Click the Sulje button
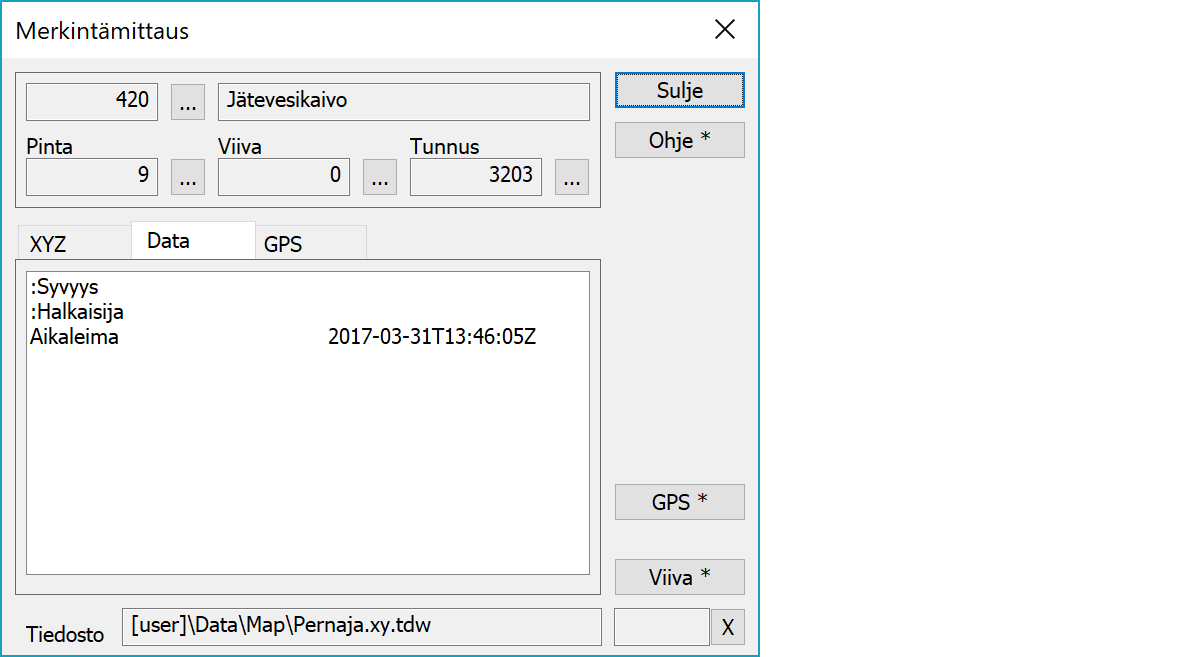Viewport: 1200px width, 657px height. [679, 90]
